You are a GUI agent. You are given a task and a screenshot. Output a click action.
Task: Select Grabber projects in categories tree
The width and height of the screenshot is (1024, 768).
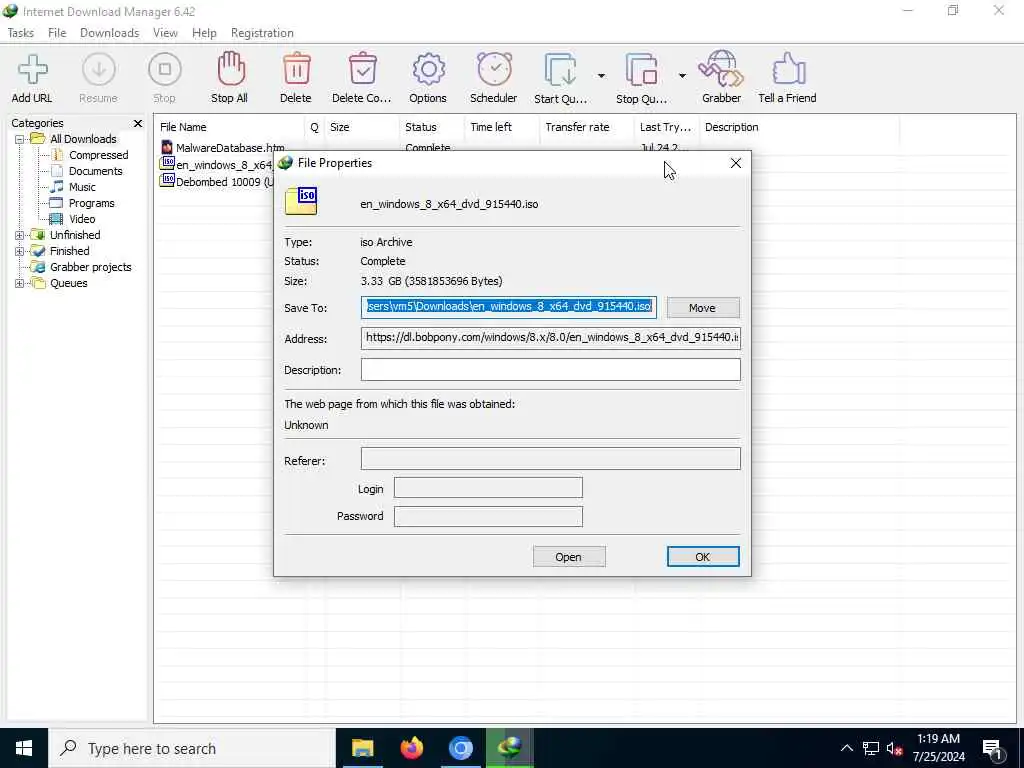(90, 267)
